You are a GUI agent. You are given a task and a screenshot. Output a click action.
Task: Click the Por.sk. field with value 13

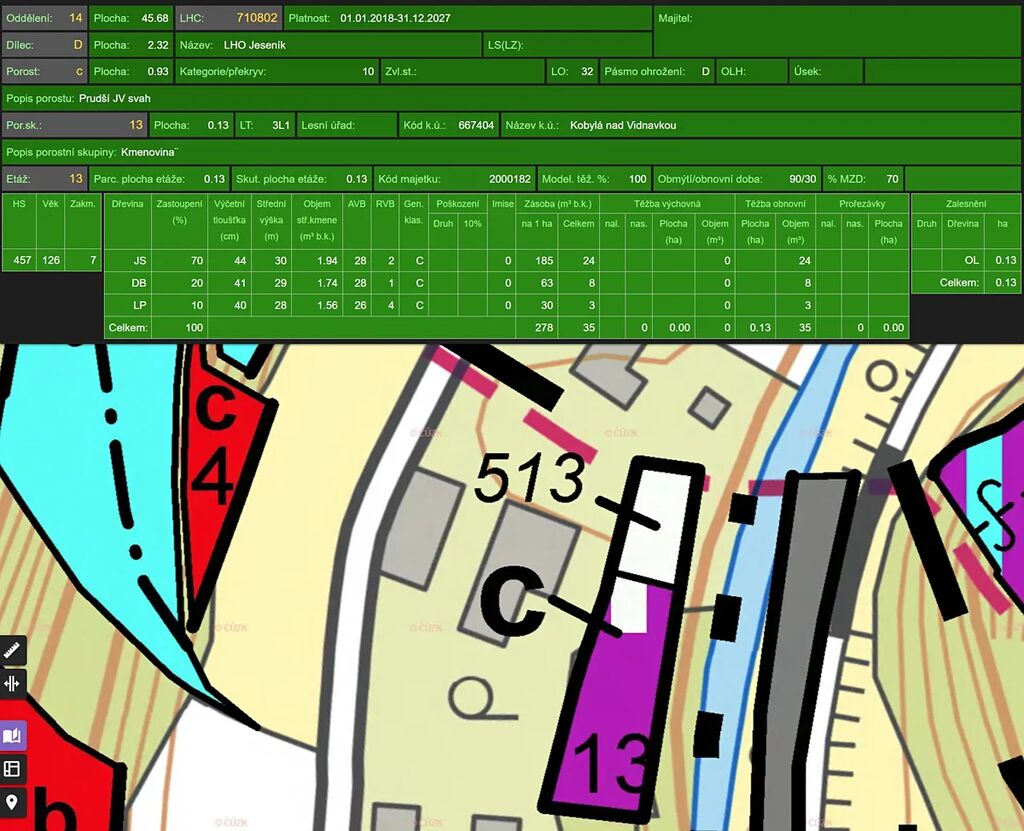pos(73,125)
